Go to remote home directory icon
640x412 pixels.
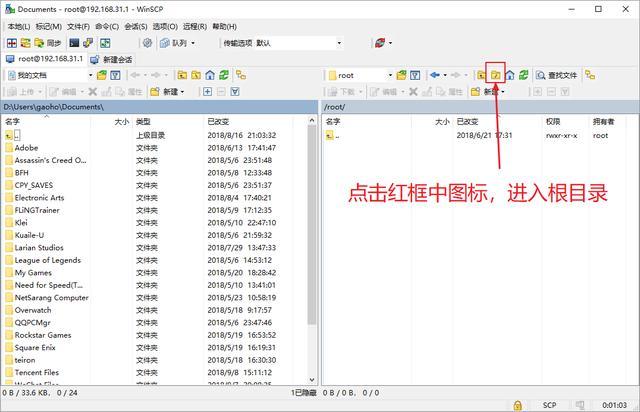tap(510, 75)
